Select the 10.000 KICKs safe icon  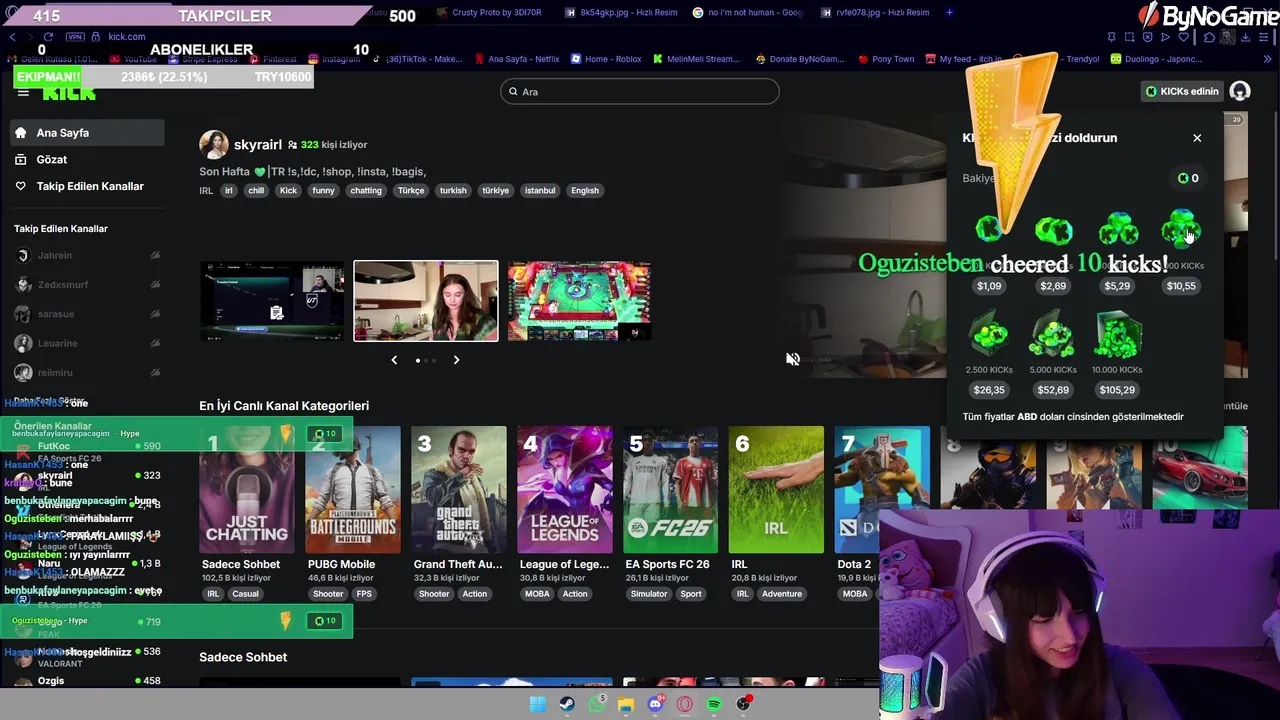1117,335
